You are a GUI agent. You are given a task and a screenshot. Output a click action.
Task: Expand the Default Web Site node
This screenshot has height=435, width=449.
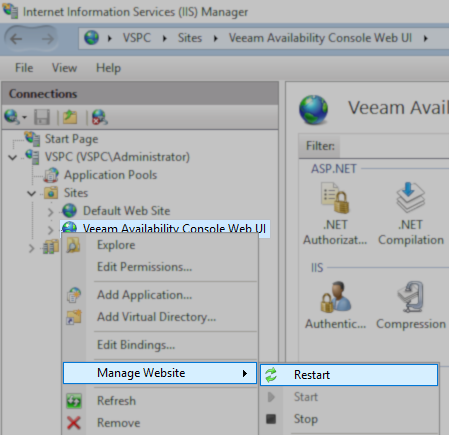[50, 211]
